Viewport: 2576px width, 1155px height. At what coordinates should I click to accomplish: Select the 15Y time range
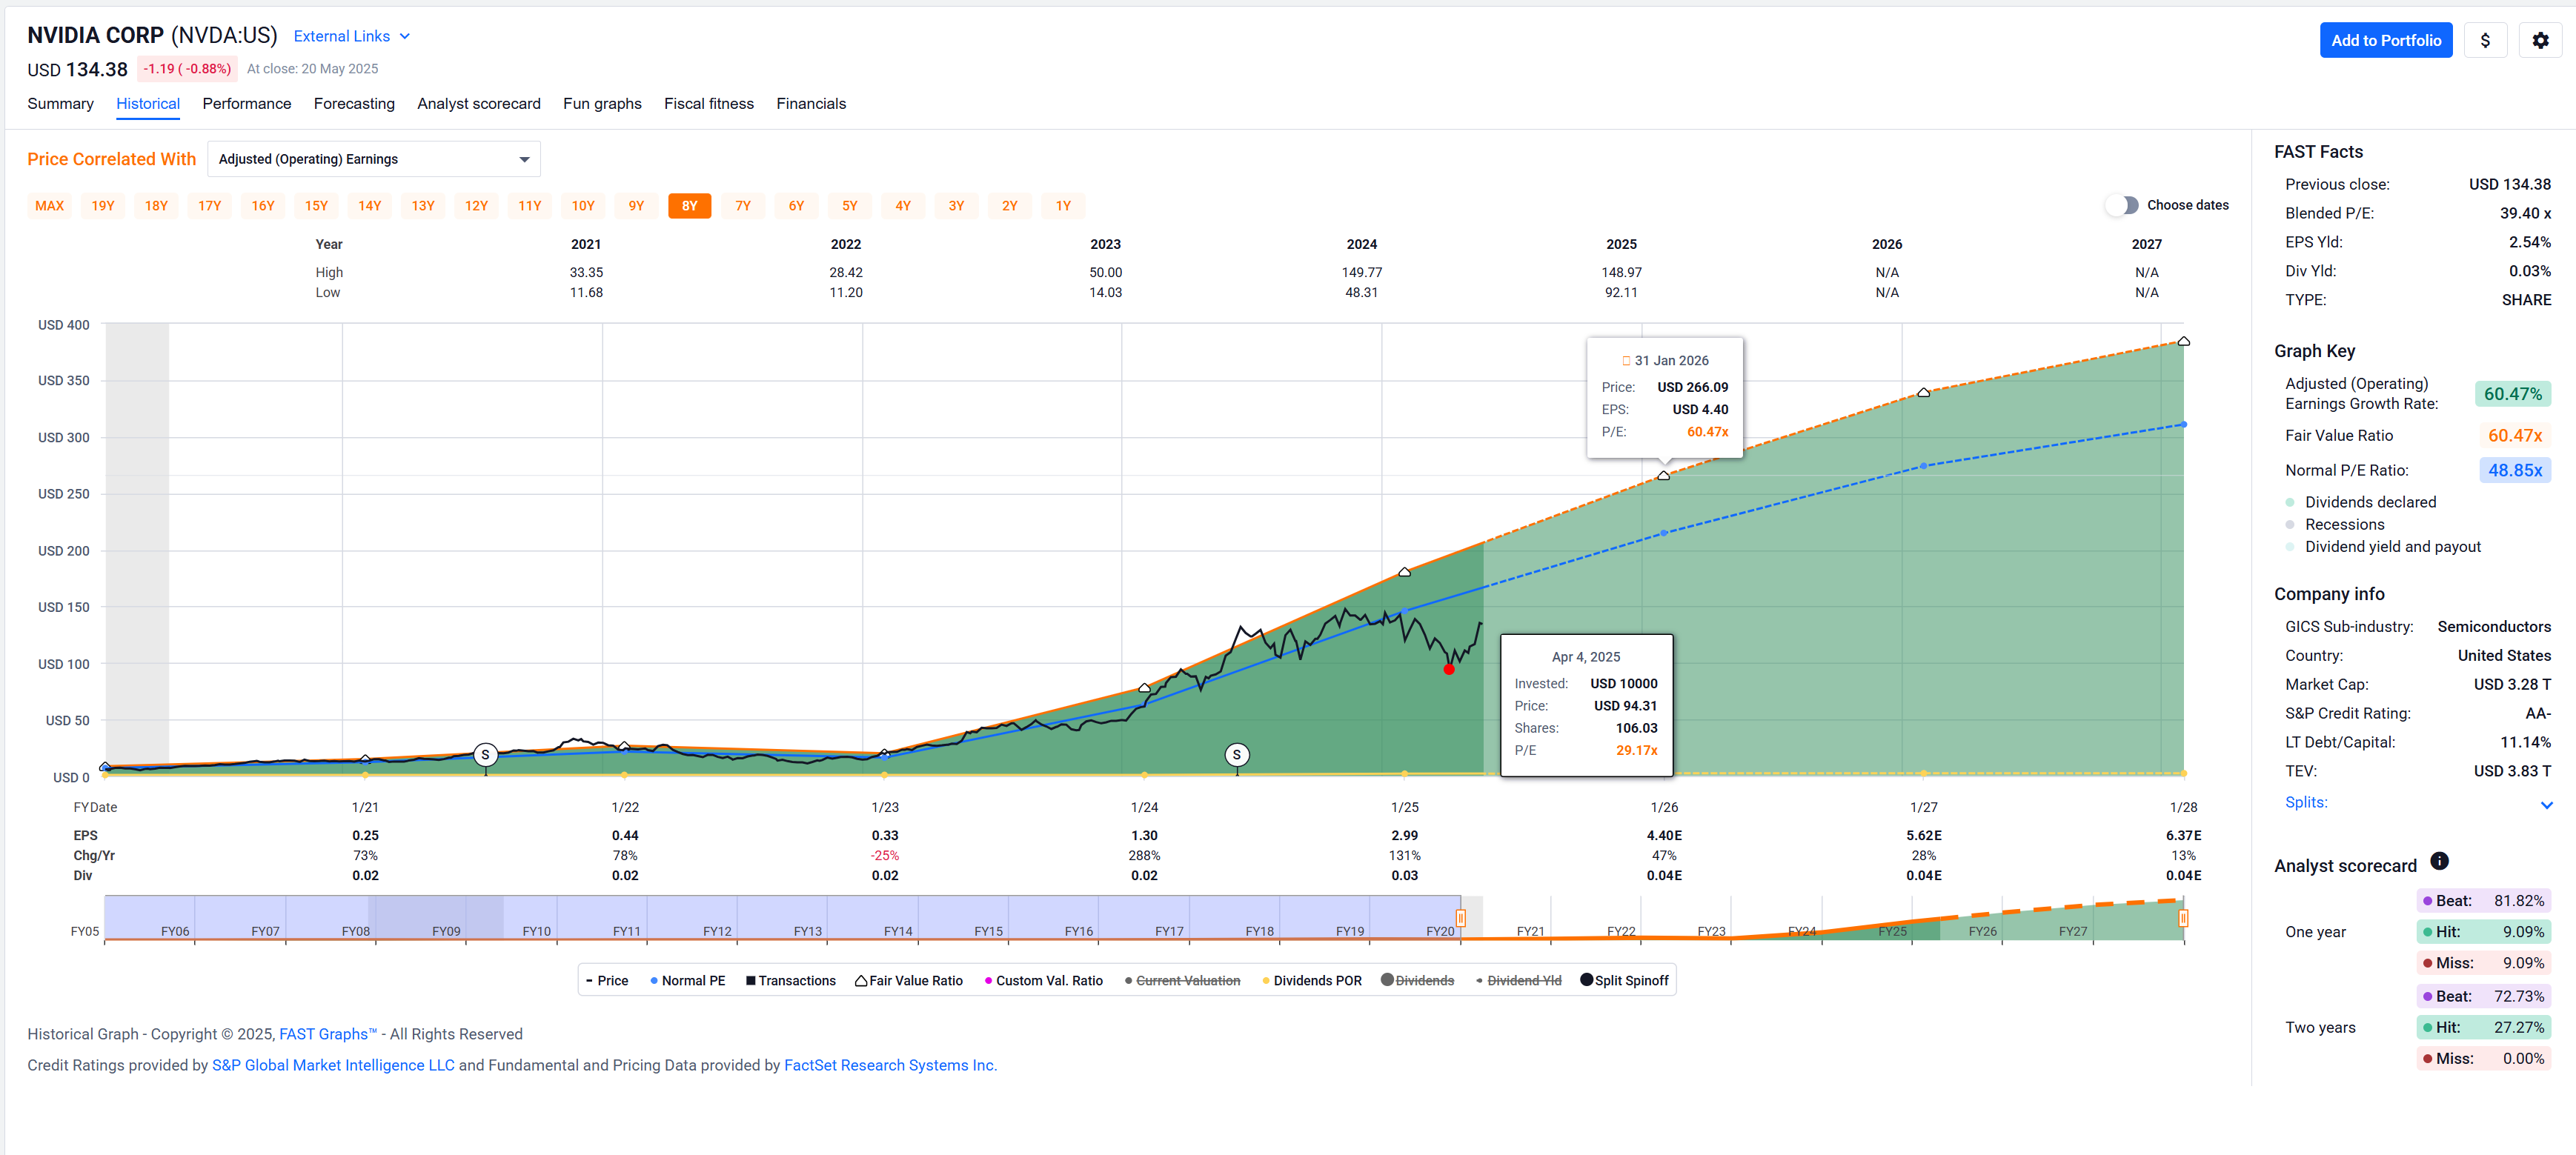(316, 206)
